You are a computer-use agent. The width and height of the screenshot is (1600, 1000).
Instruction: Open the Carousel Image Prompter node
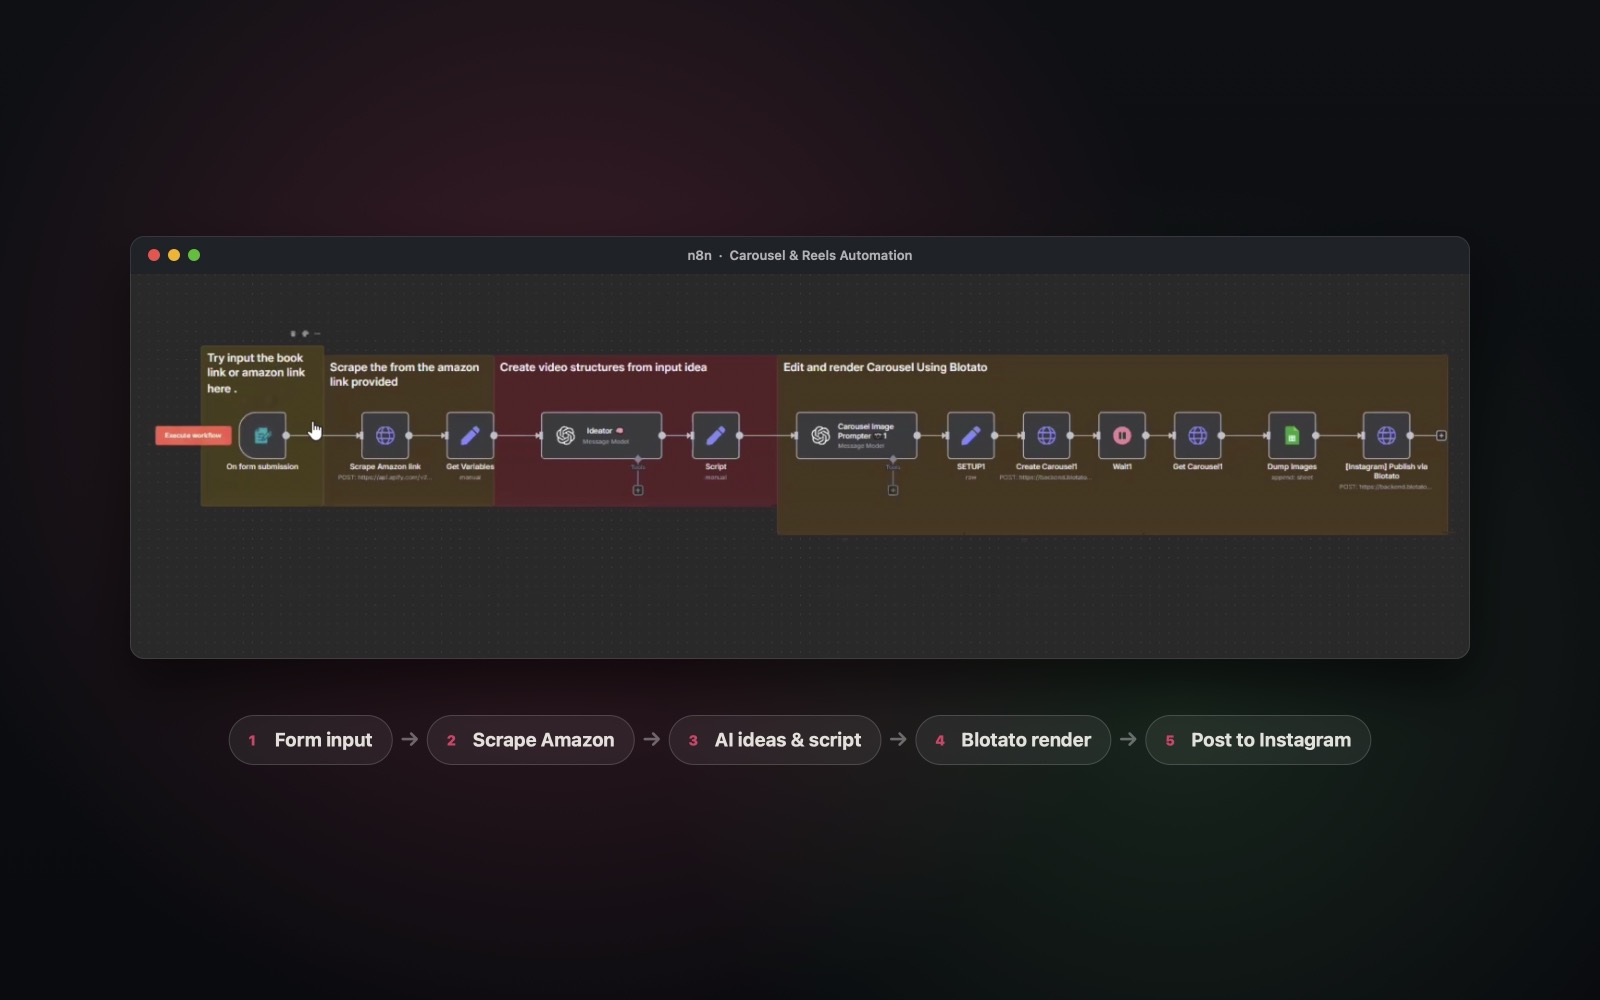click(x=856, y=435)
